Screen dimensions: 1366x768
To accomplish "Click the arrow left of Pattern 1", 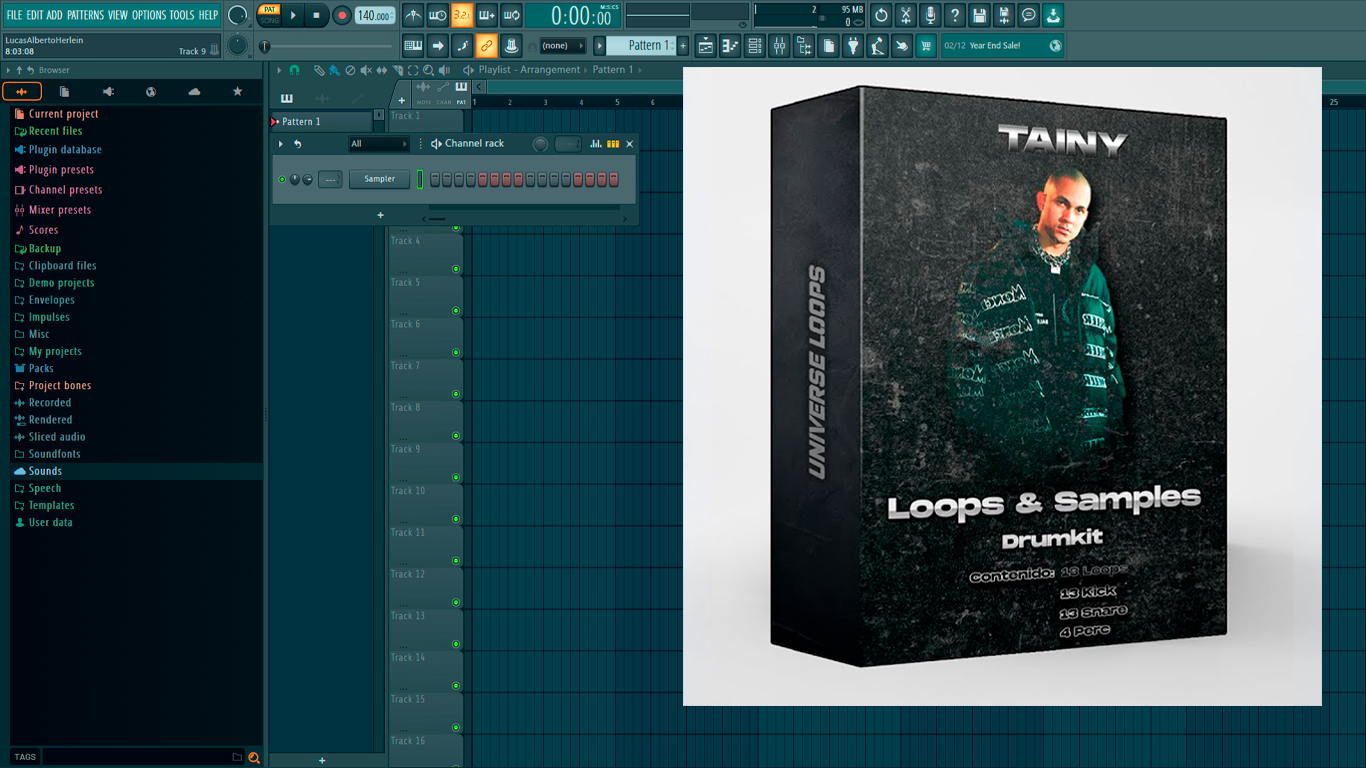I will (600, 45).
